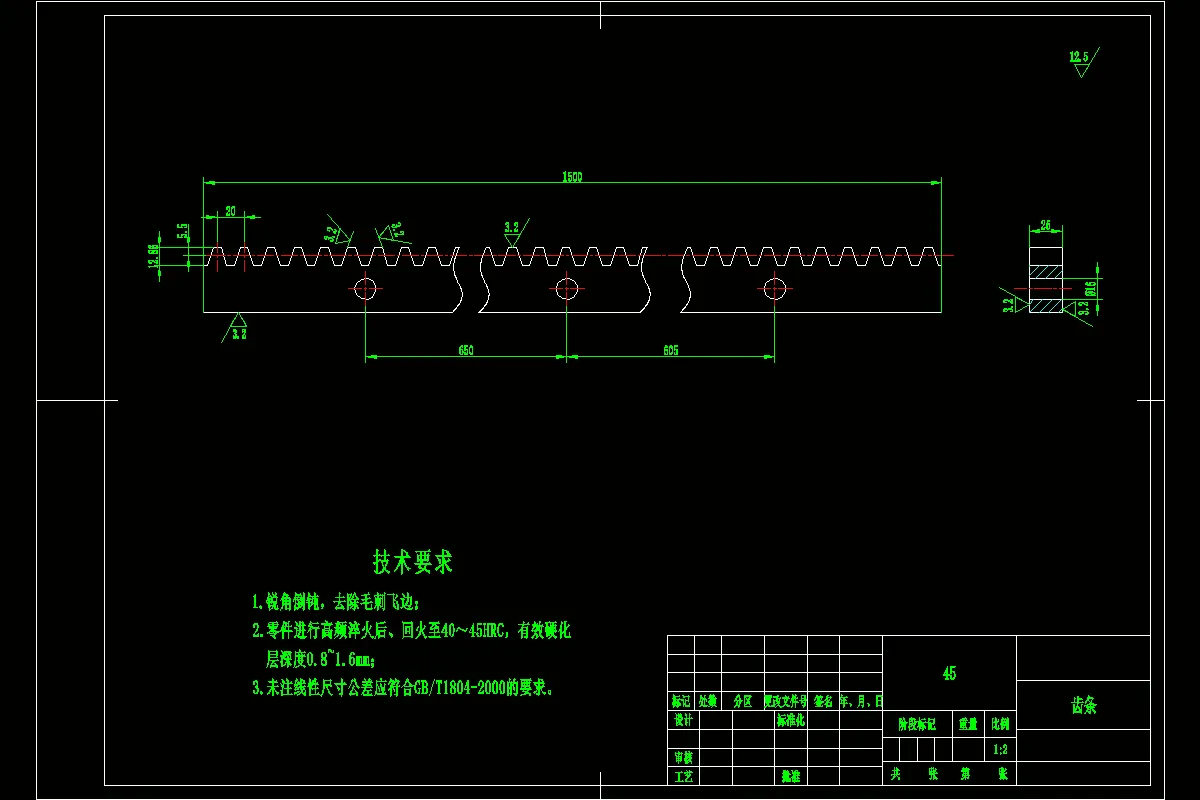
Task: Select the '工艺' row label
Action: click(x=682, y=776)
